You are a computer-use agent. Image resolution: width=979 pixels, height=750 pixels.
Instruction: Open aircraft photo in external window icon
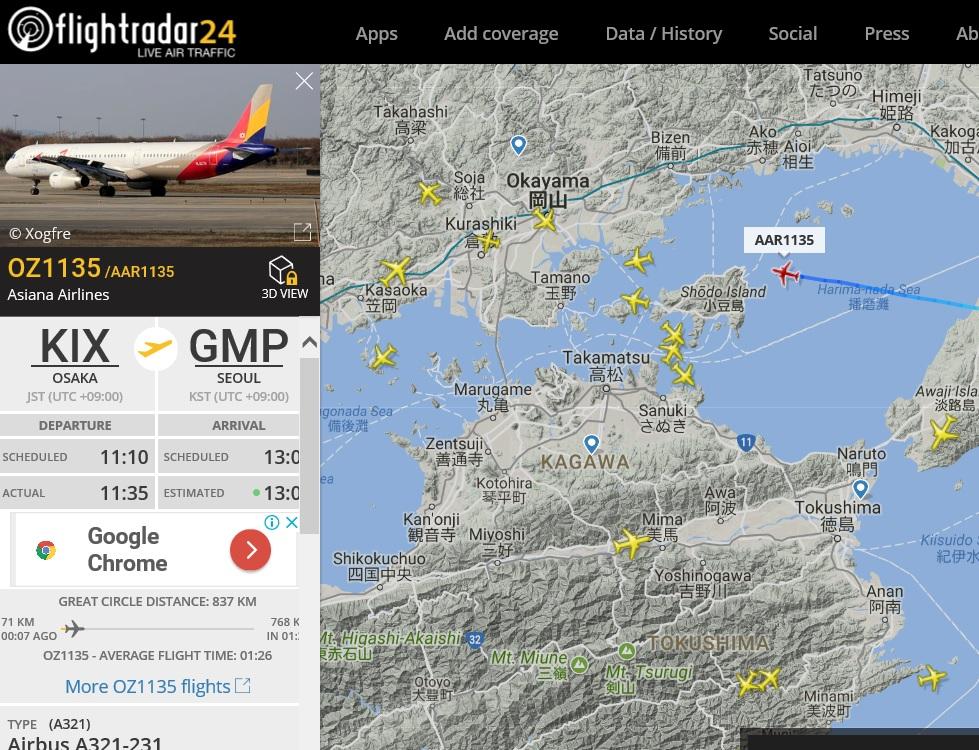pyautogui.click(x=302, y=232)
